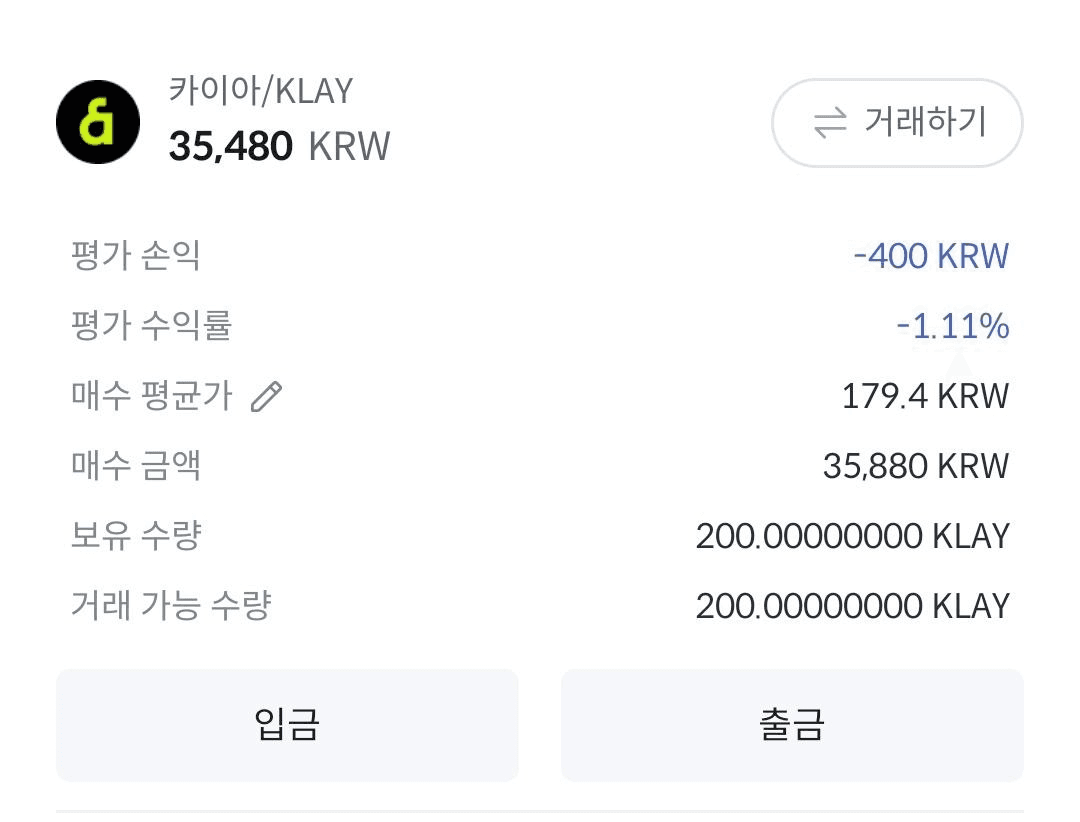Select the 평가 수익률 label
This screenshot has width=1080, height=822.
[152, 325]
